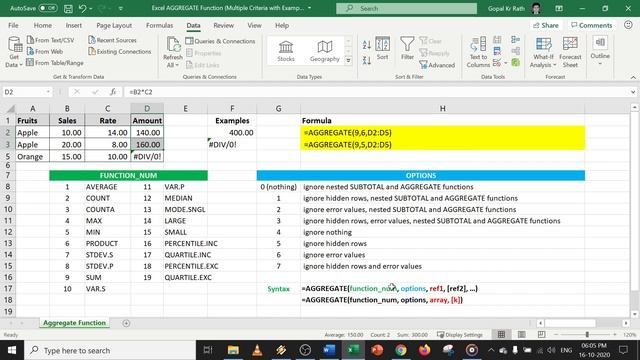Click the Name Box showing D2
The width and height of the screenshot is (640, 360).
pos(23,92)
